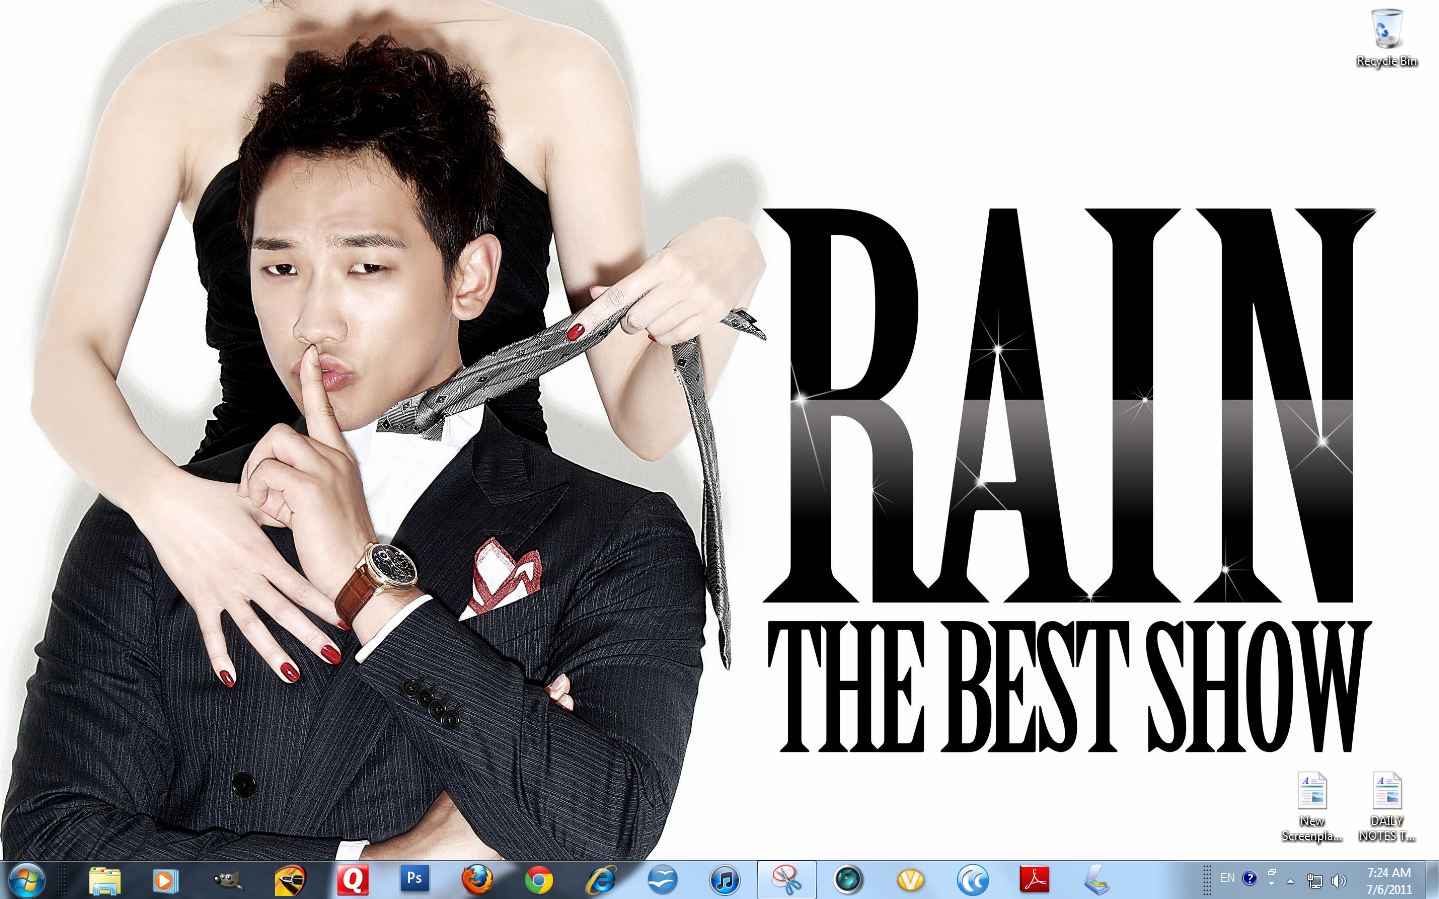Launch Internet Explorer from the taskbar
Viewport: 1439px width, 899px height.
600,880
